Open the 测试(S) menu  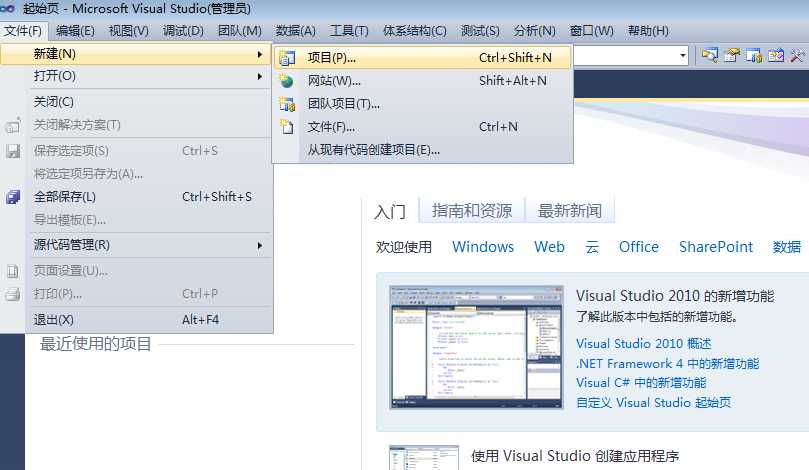pos(480,31)
